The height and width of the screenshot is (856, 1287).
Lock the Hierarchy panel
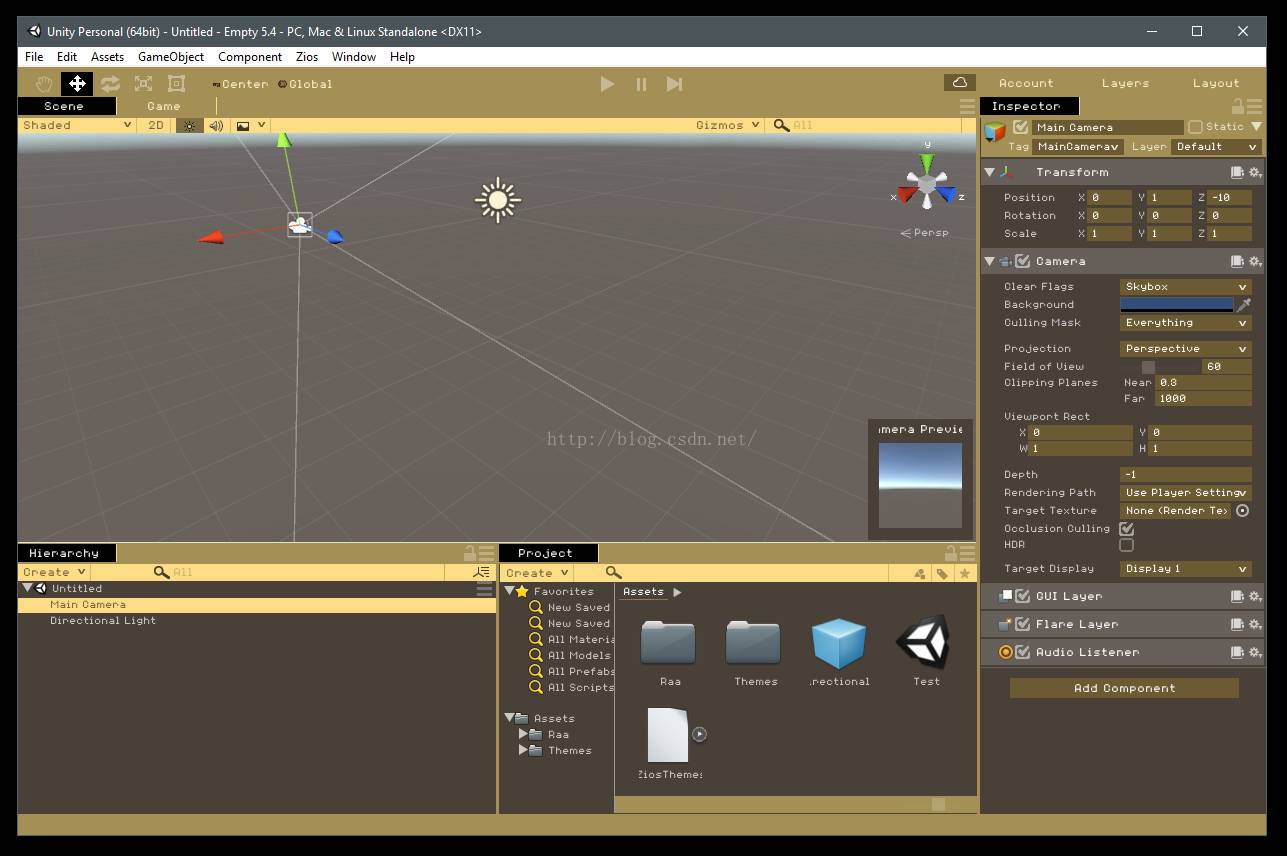[x=469, y=552]
